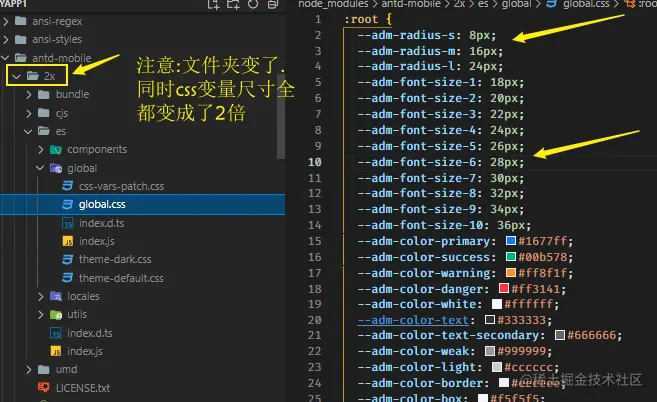Click the New Folder icon in explorer header
Viewport: 657px width, 402px height.
pos(233,4)
